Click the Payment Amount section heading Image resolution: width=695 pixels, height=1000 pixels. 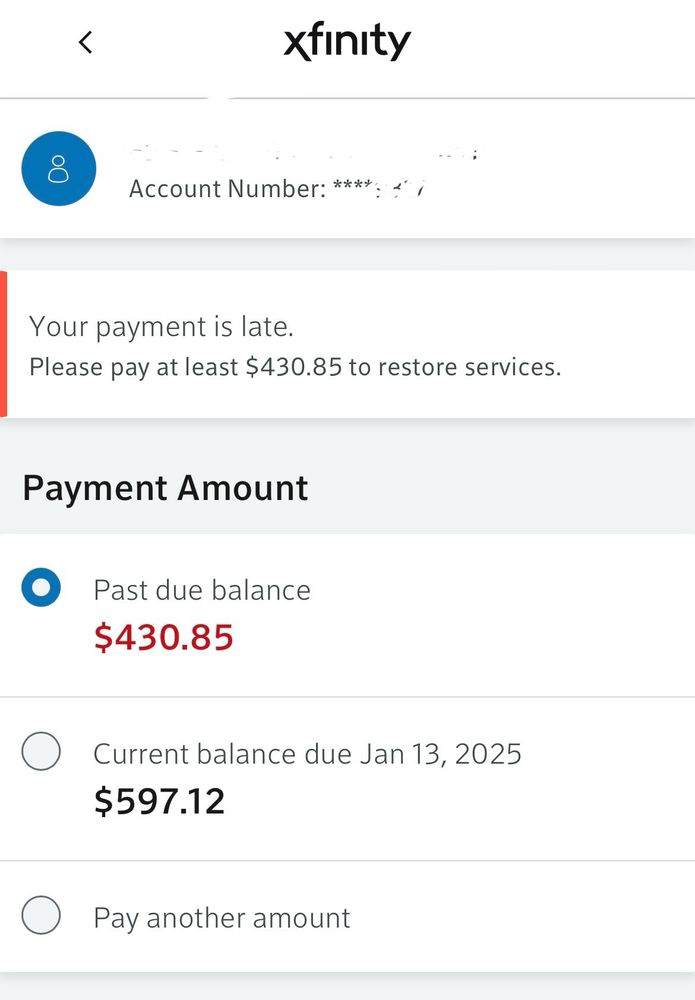coord(165,488)
